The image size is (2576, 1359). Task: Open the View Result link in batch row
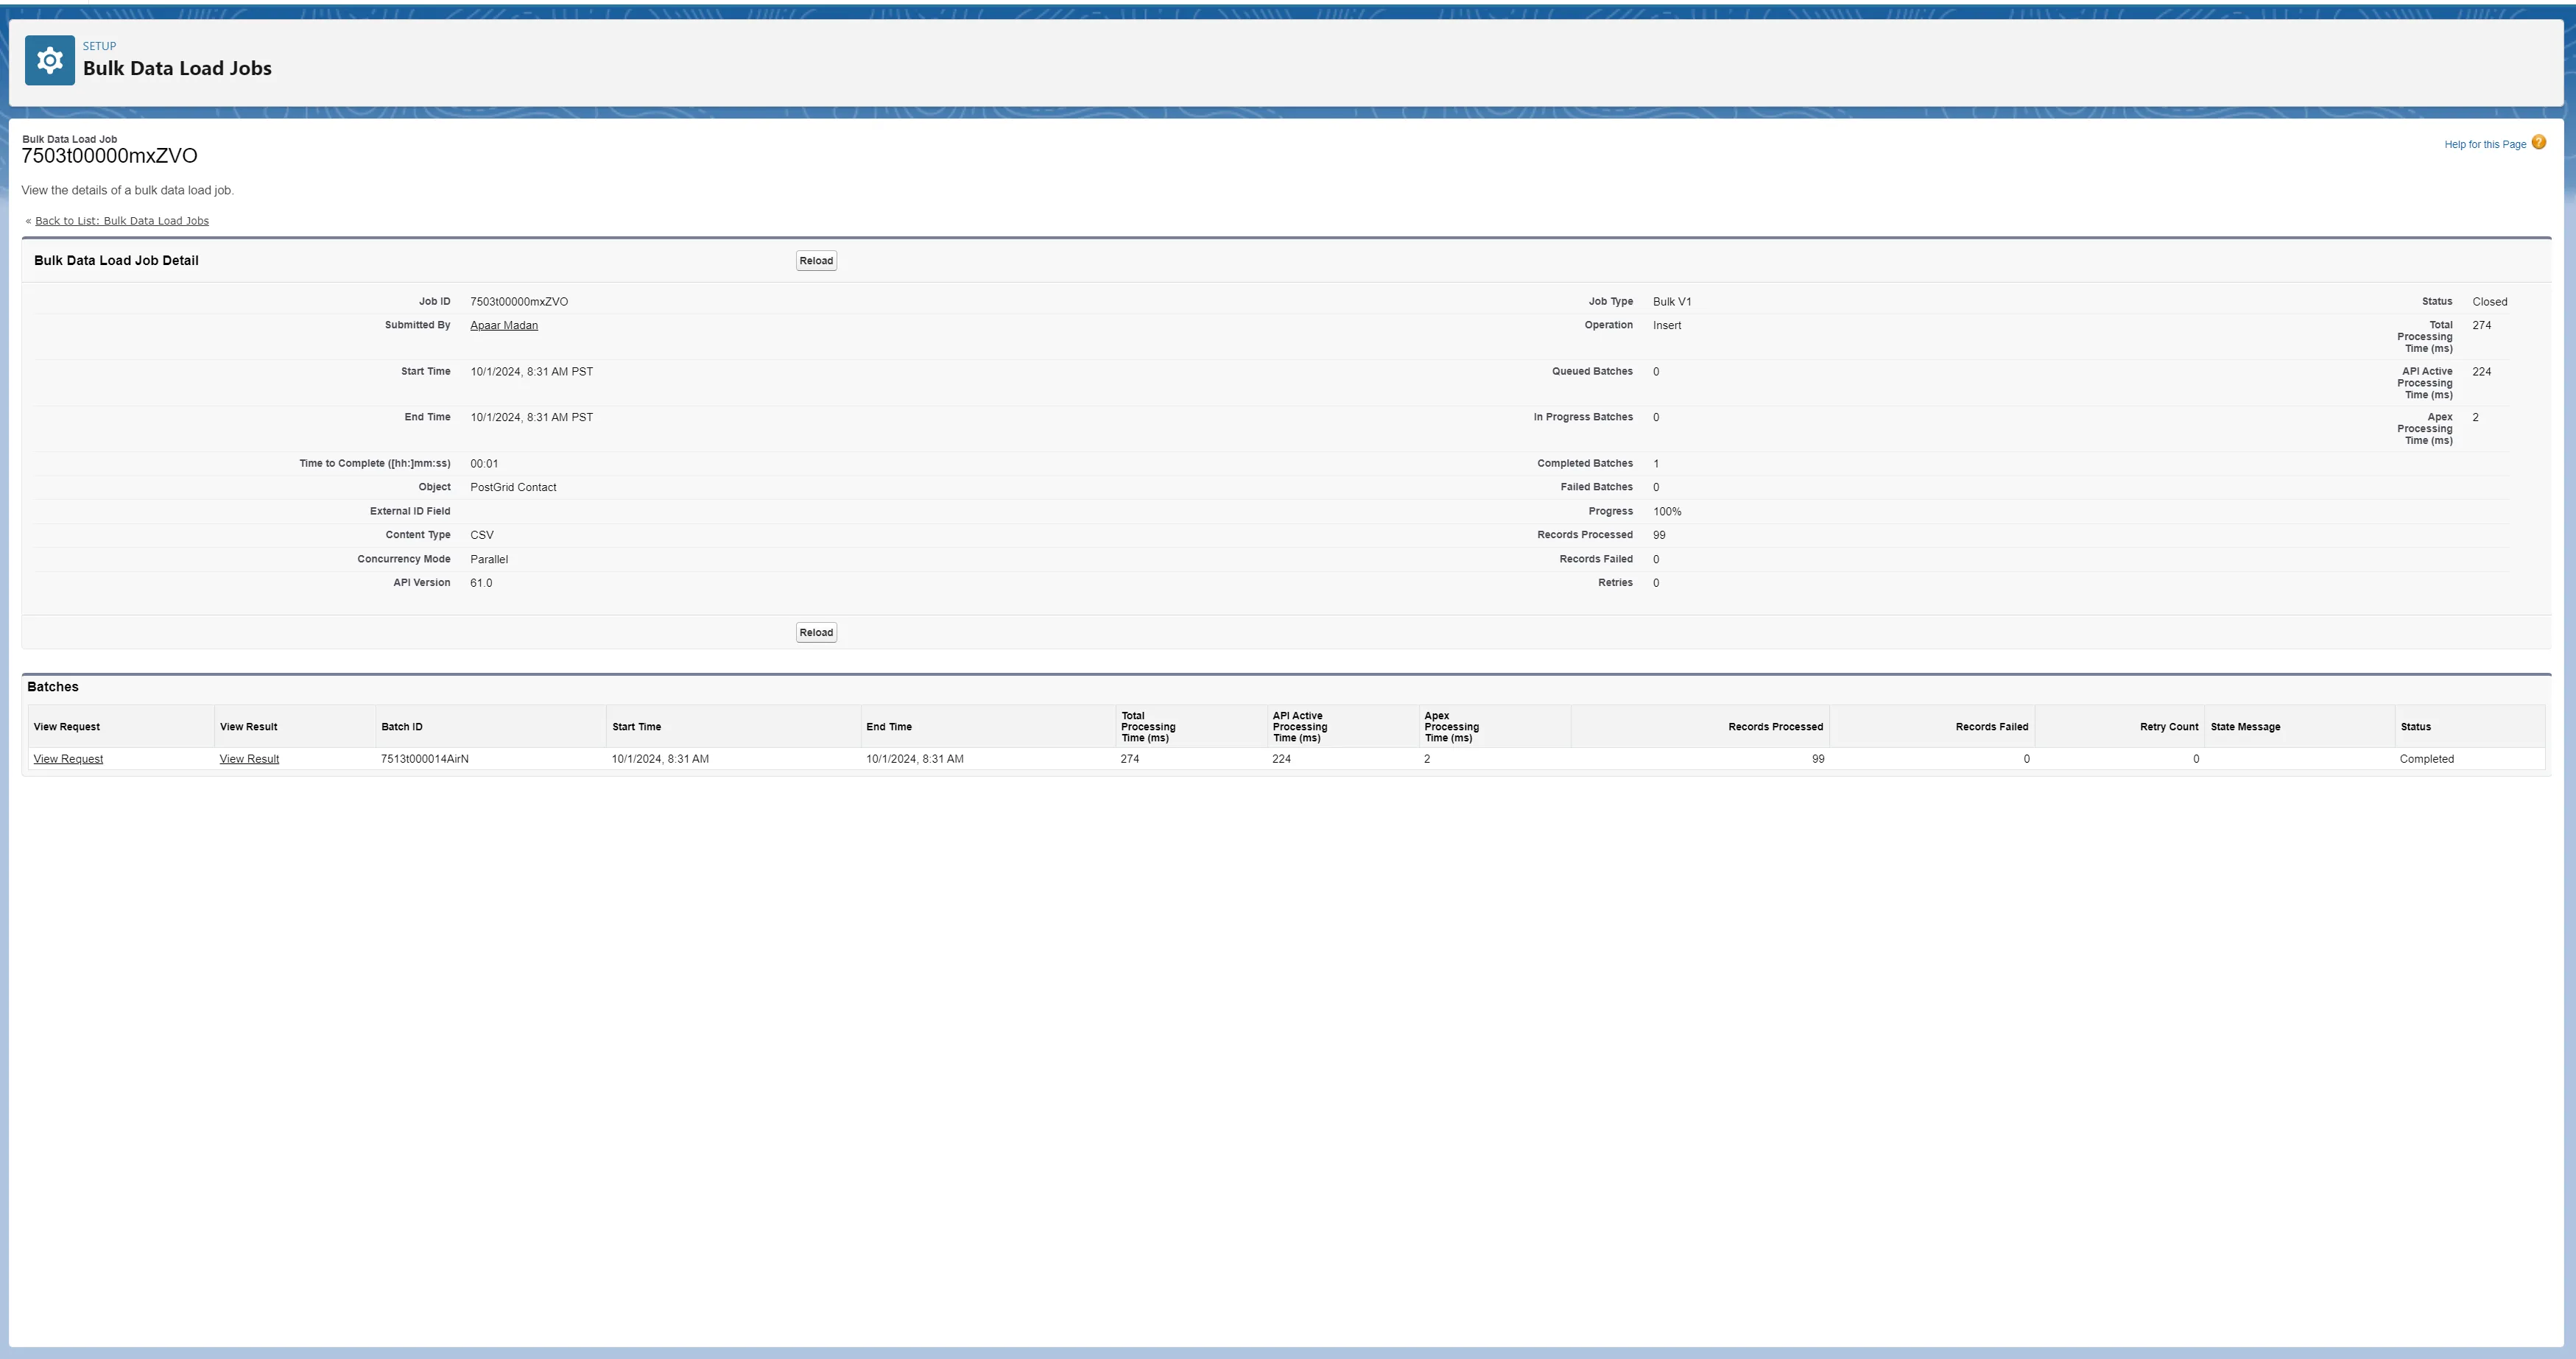click(x=249, y=759)
